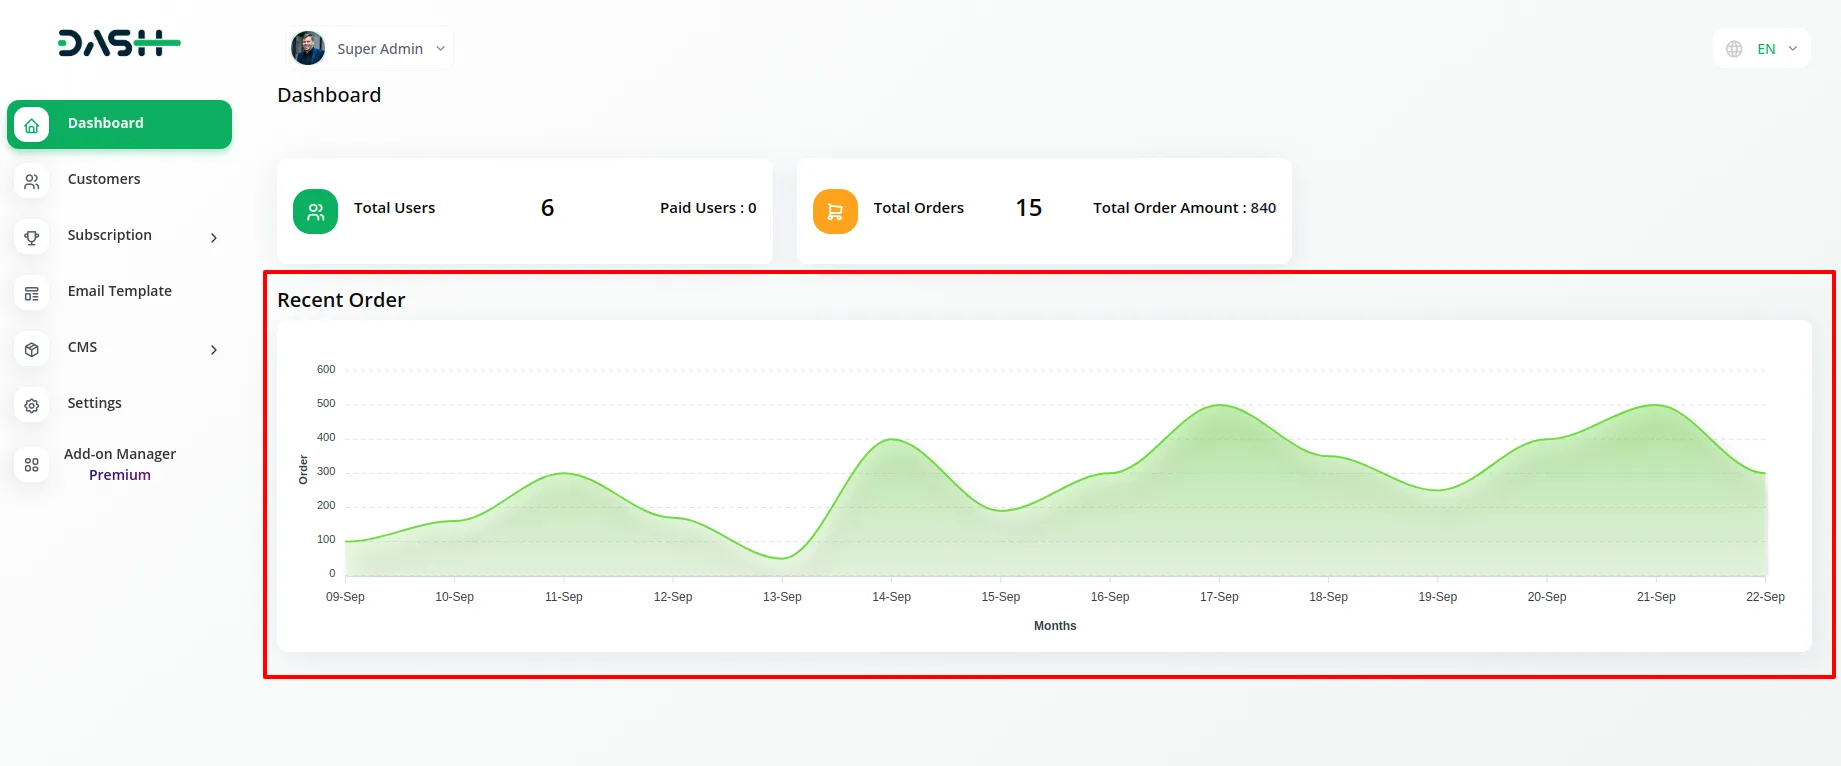Click the Super Admin avatar picture
The width and height of the screenshot is (1841, 766).
[x=308, y=48]
